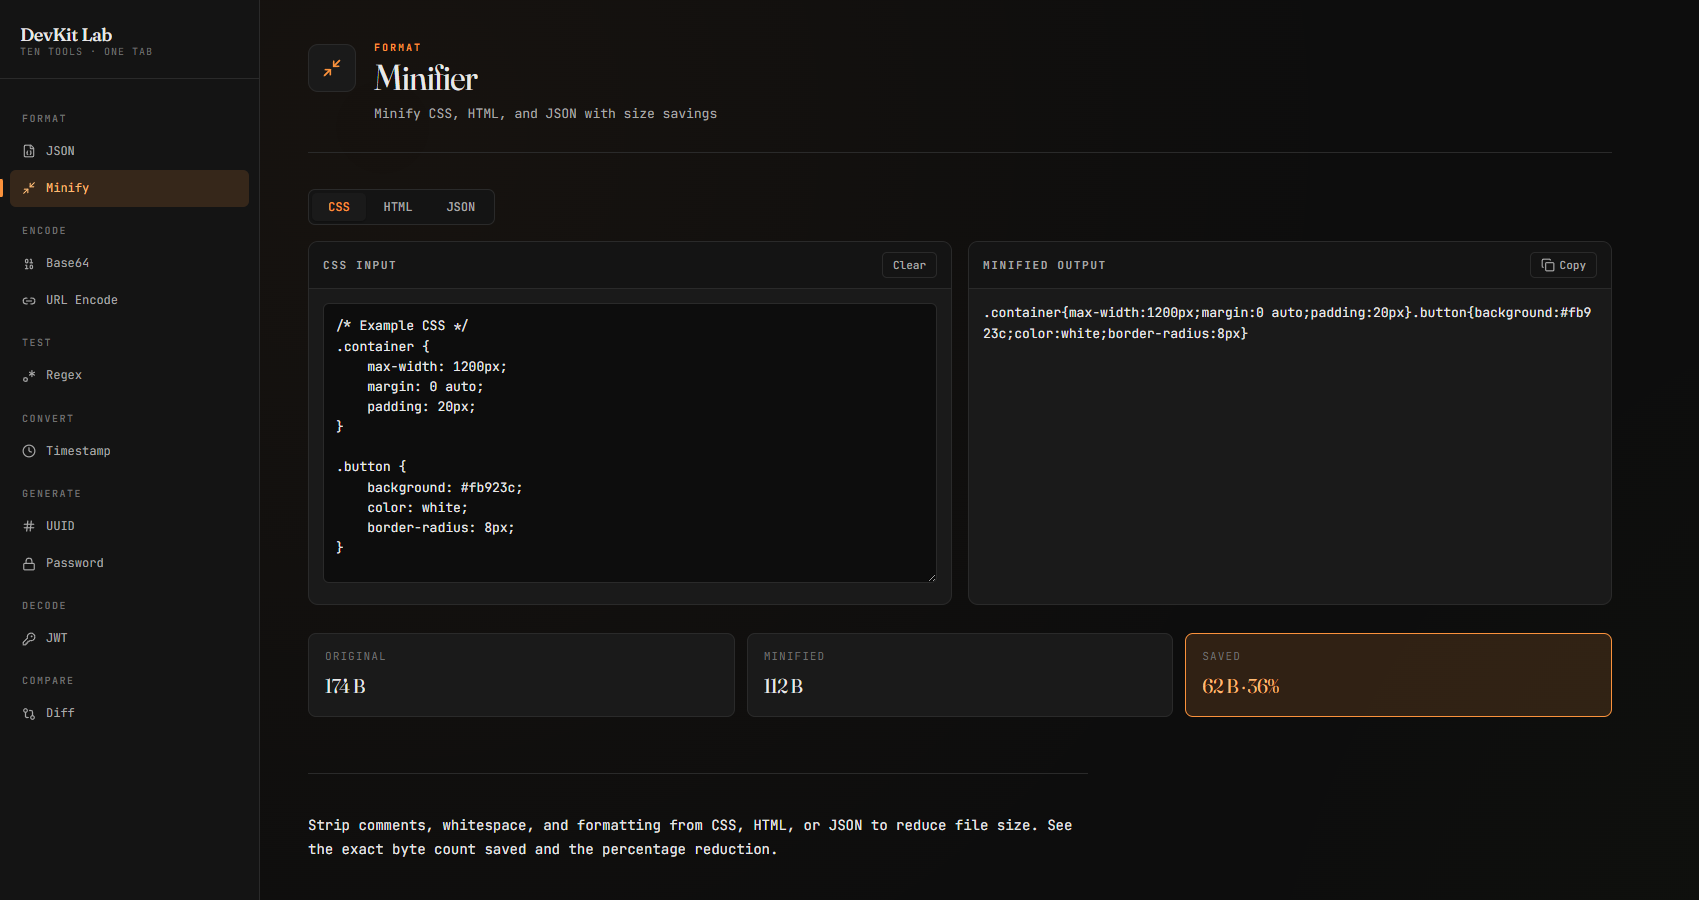The image size is (1699, 900).
Task: Open the UUID generator
Action: (129, 526)
